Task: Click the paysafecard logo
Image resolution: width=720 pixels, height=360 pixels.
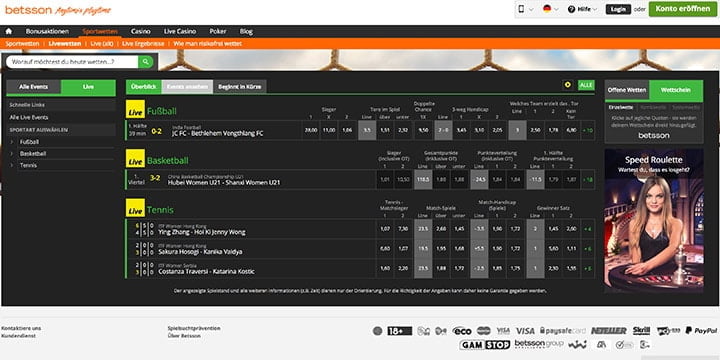Action: click(x=562, y=331)
